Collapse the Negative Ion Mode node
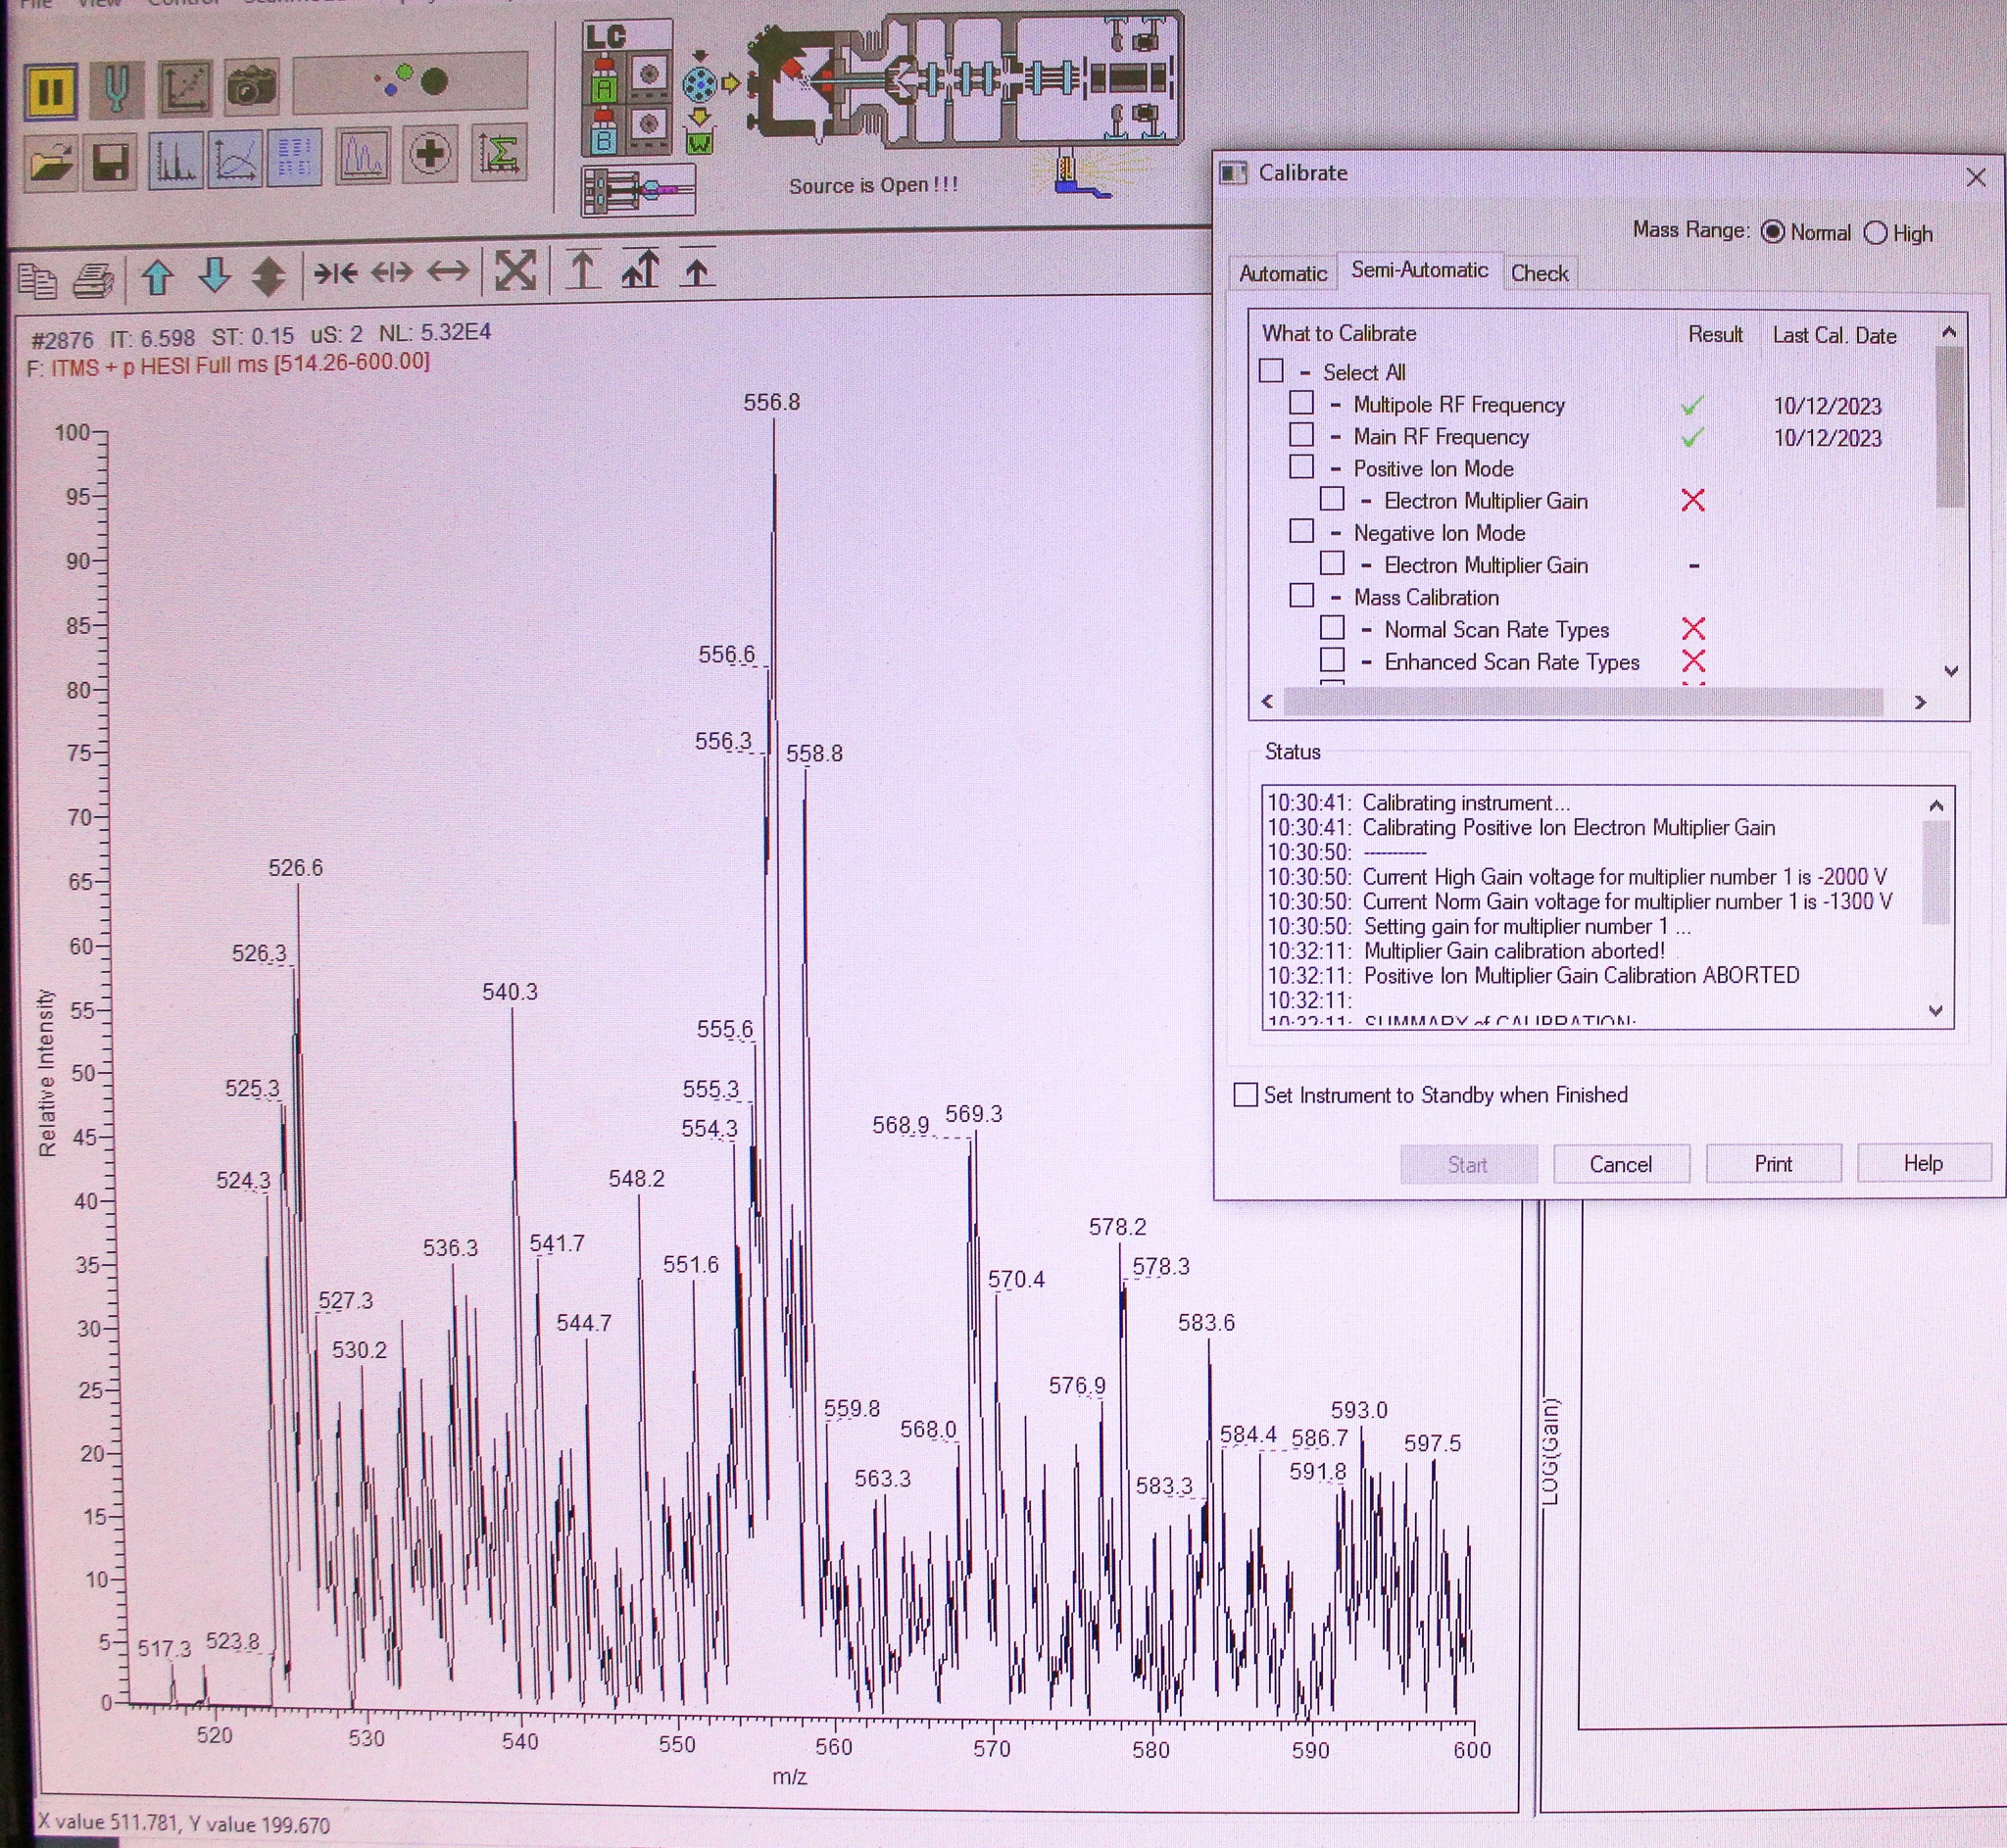 click(1335, 533)
